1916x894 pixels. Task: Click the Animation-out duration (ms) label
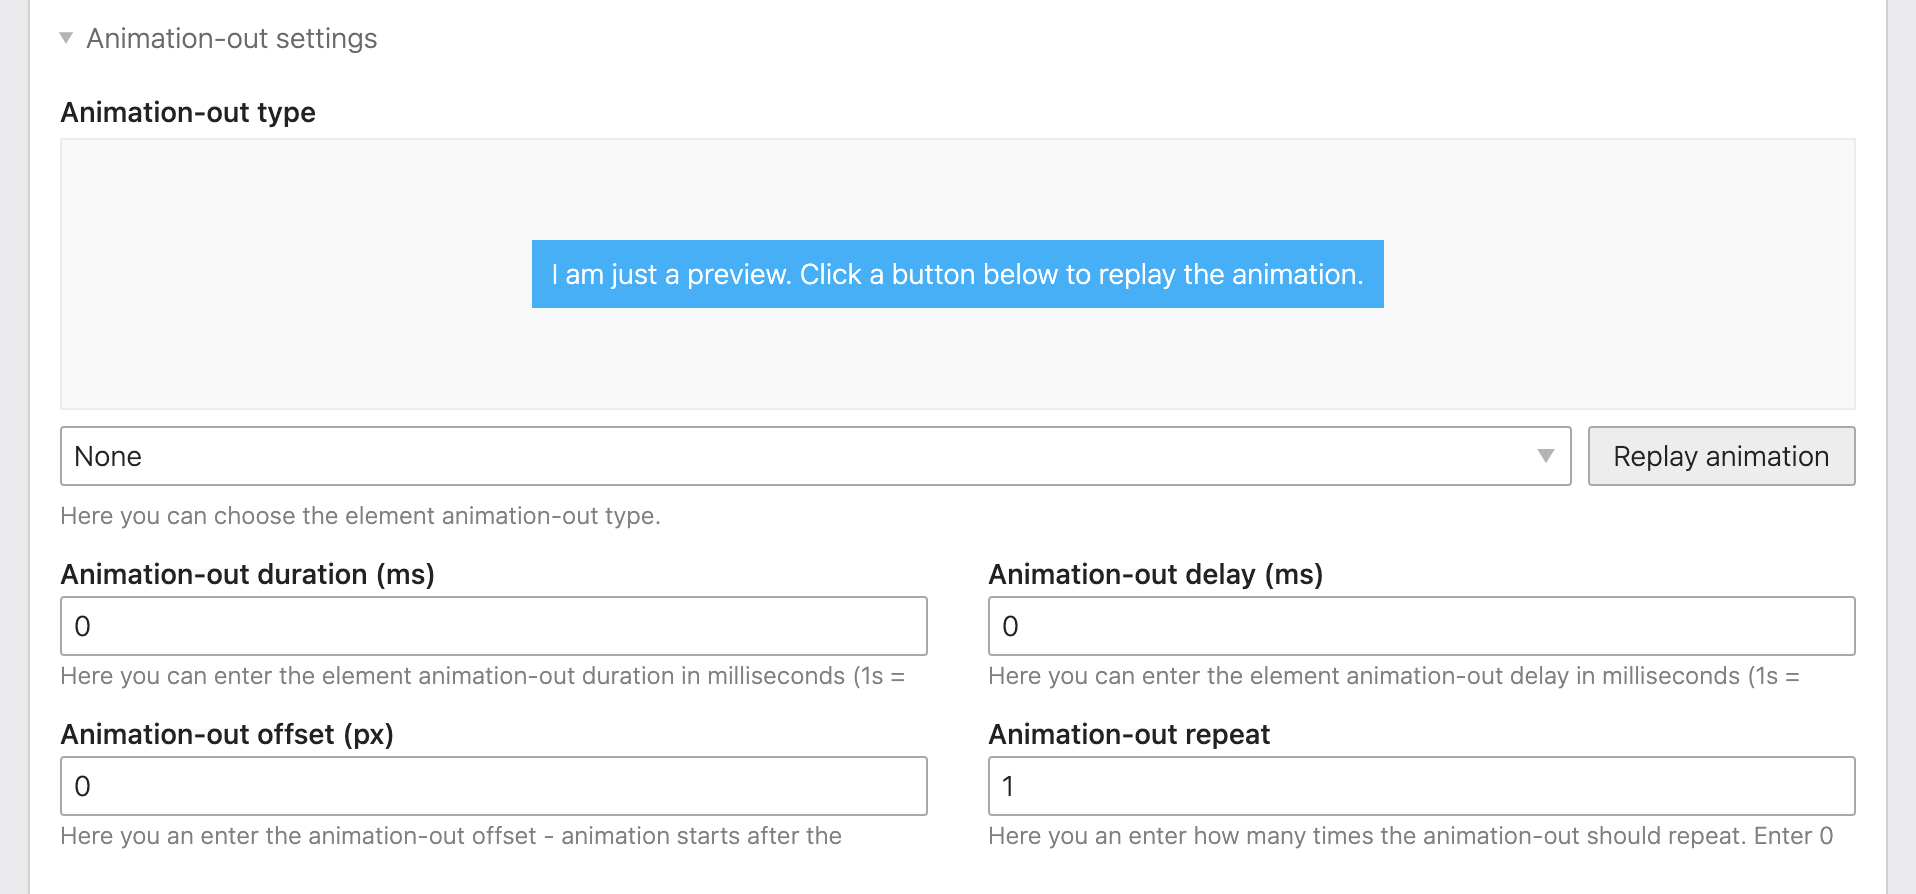248,574
